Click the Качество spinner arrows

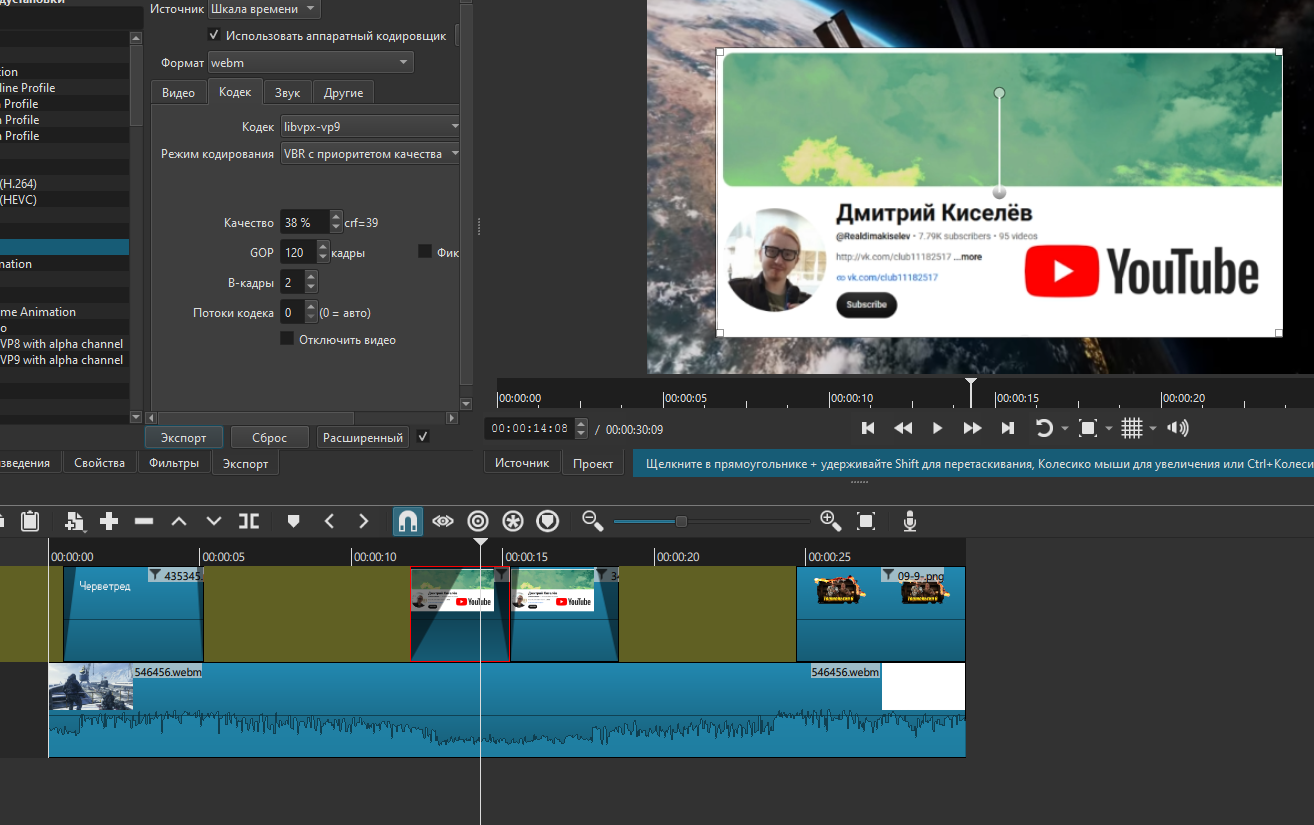(337, 222)
